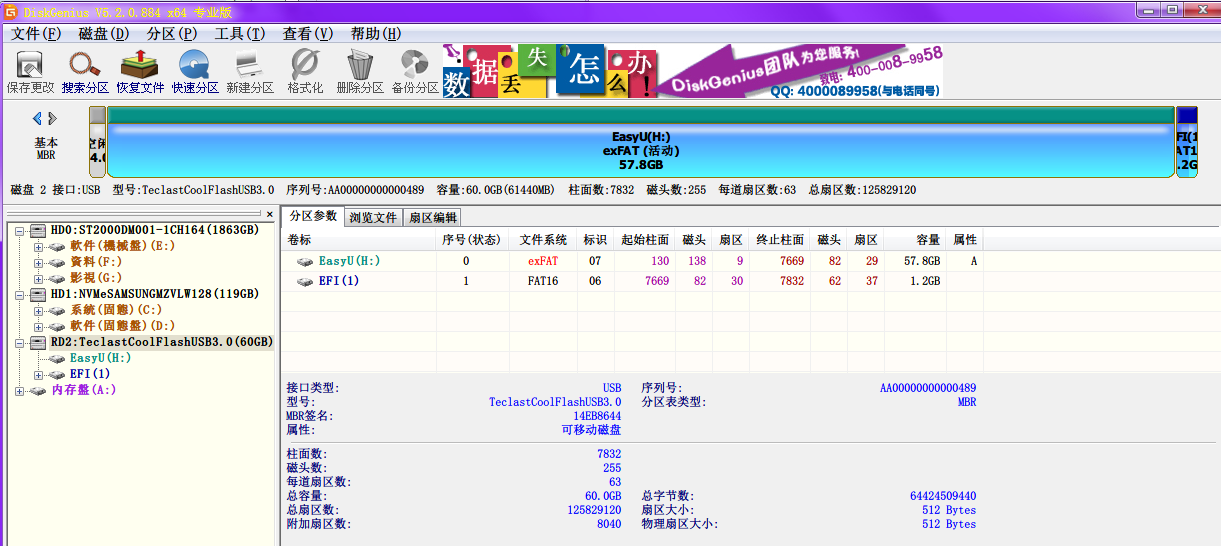Select the gray free-space block on disk map
The width and height of the screenshot is (1221, 546).
(x=97, y=143)
